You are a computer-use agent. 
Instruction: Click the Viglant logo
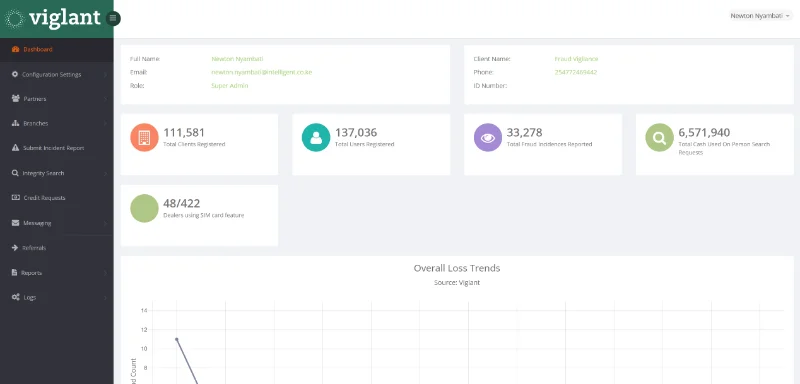(x=53, y=18)
